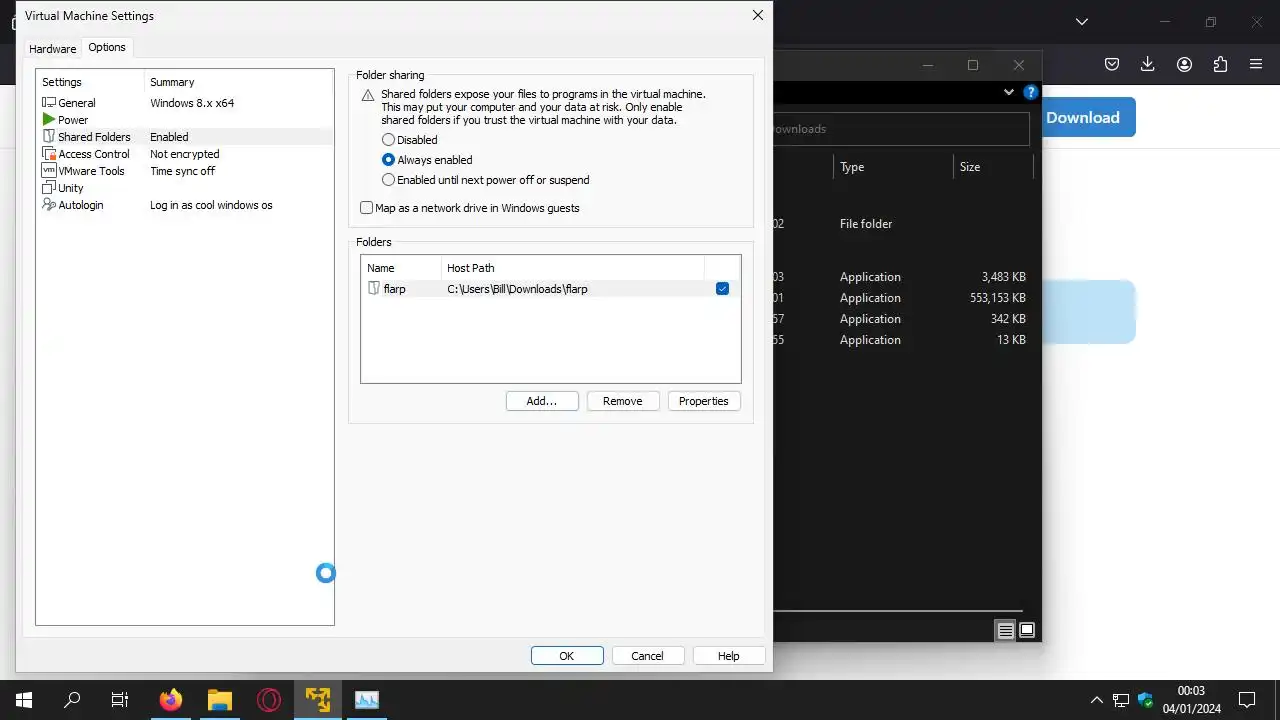Open taskbar Search

72,700
